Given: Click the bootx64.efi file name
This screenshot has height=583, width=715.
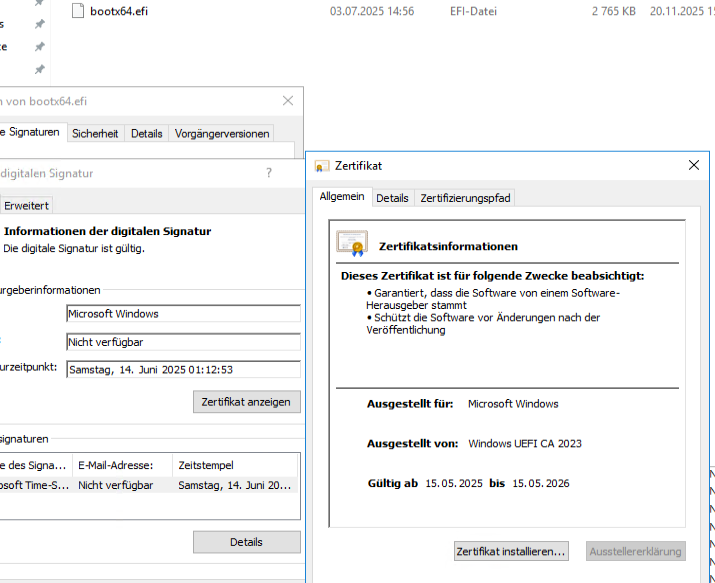Looking at the screenshot, I should point(119,11).
